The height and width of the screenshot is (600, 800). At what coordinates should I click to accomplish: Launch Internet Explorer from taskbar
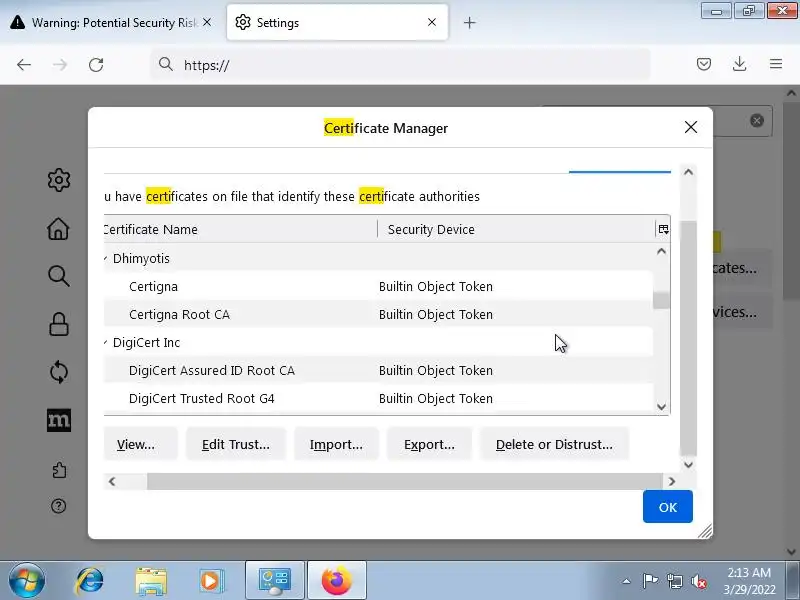(x=90, y=581)
